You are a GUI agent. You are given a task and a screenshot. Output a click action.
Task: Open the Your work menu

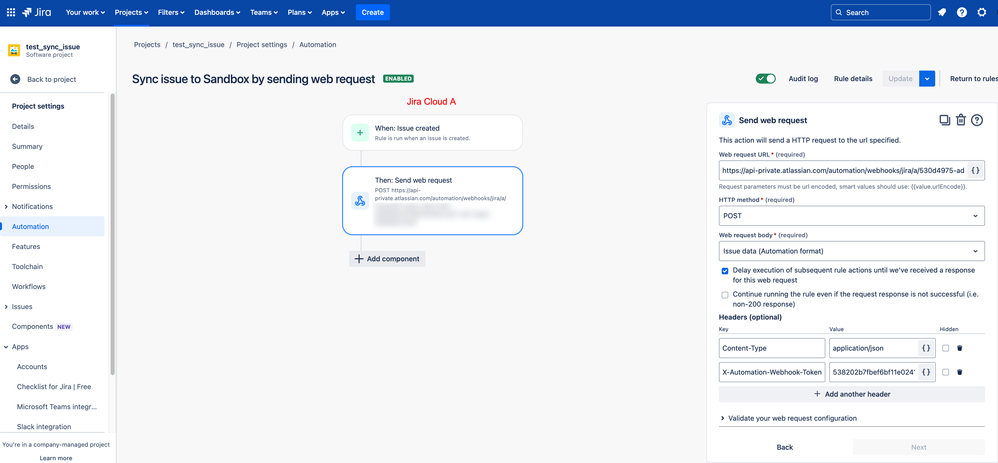coord(85,12)
